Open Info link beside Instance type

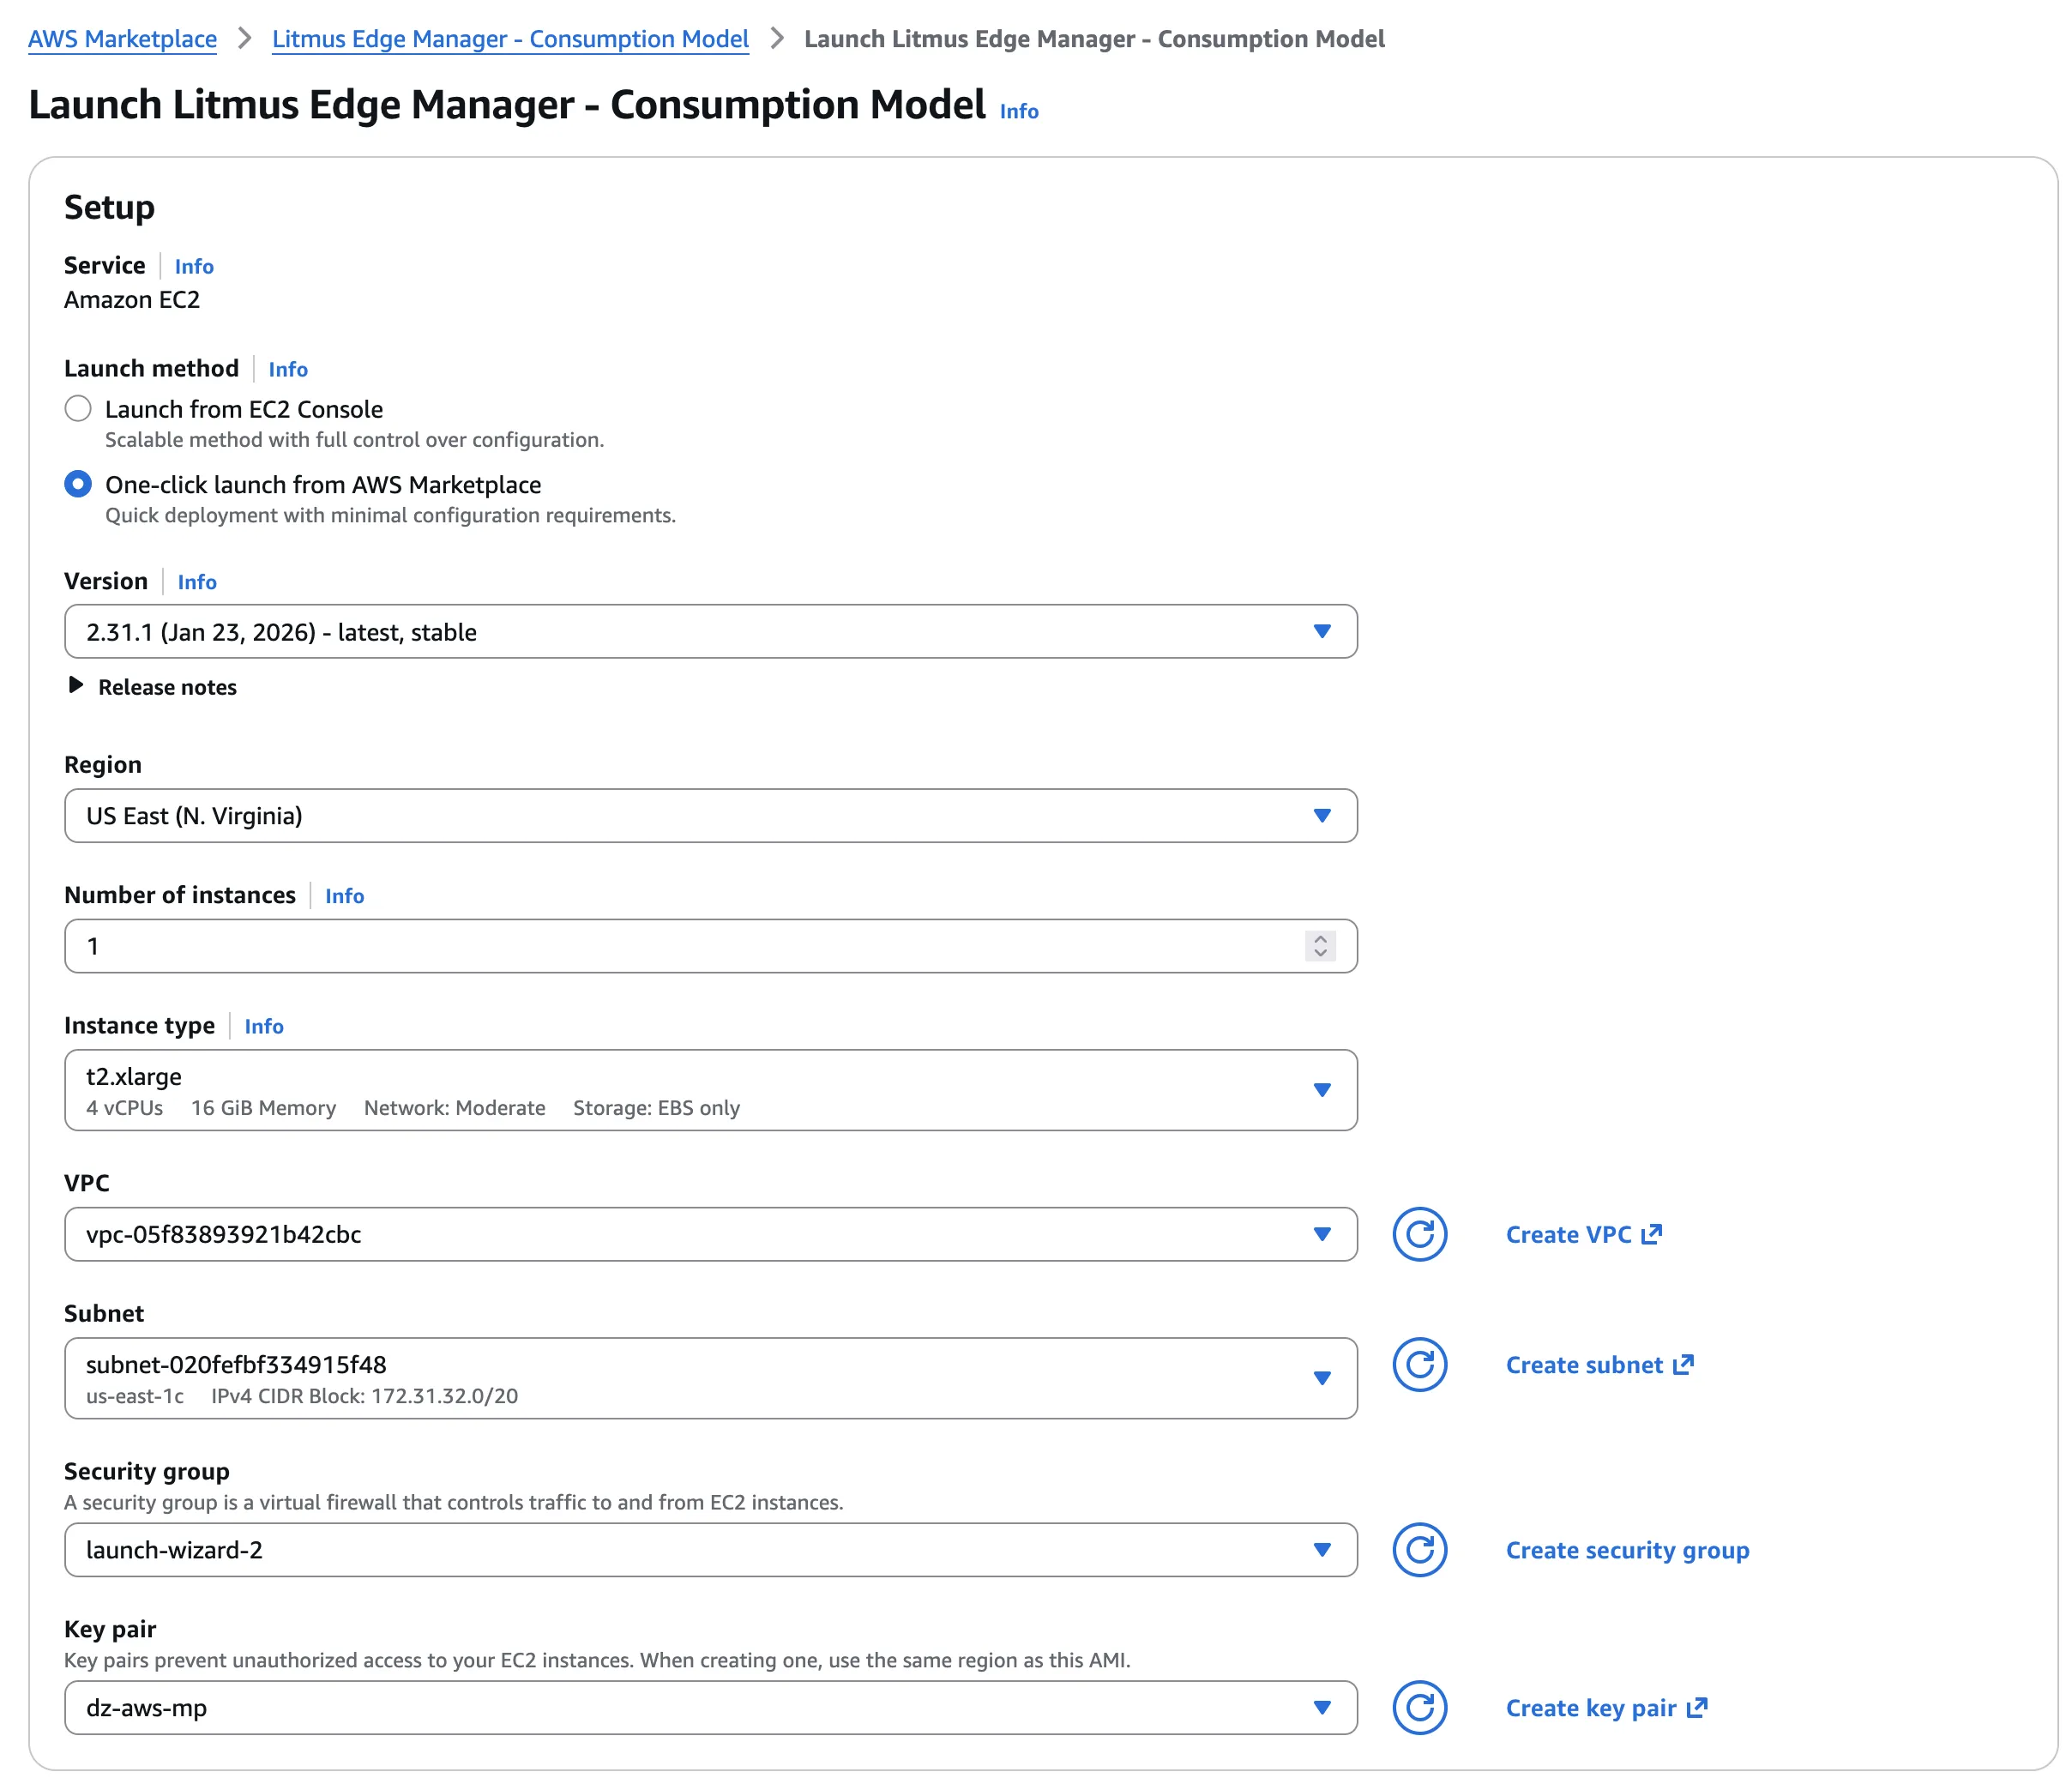[x=264, y=1026]
